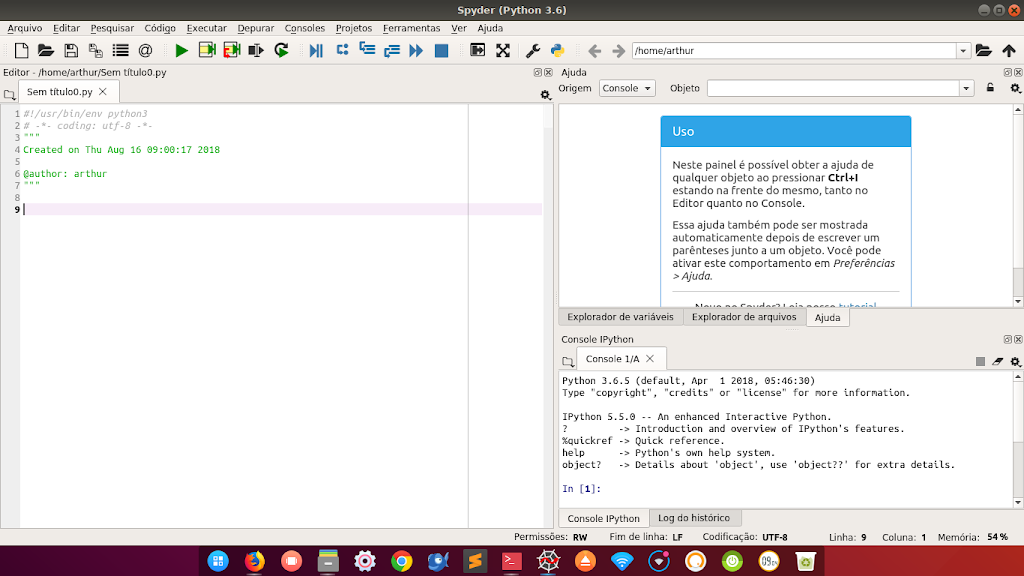
Task: Open the Arquivo menu
Action: tap(25, 28)
